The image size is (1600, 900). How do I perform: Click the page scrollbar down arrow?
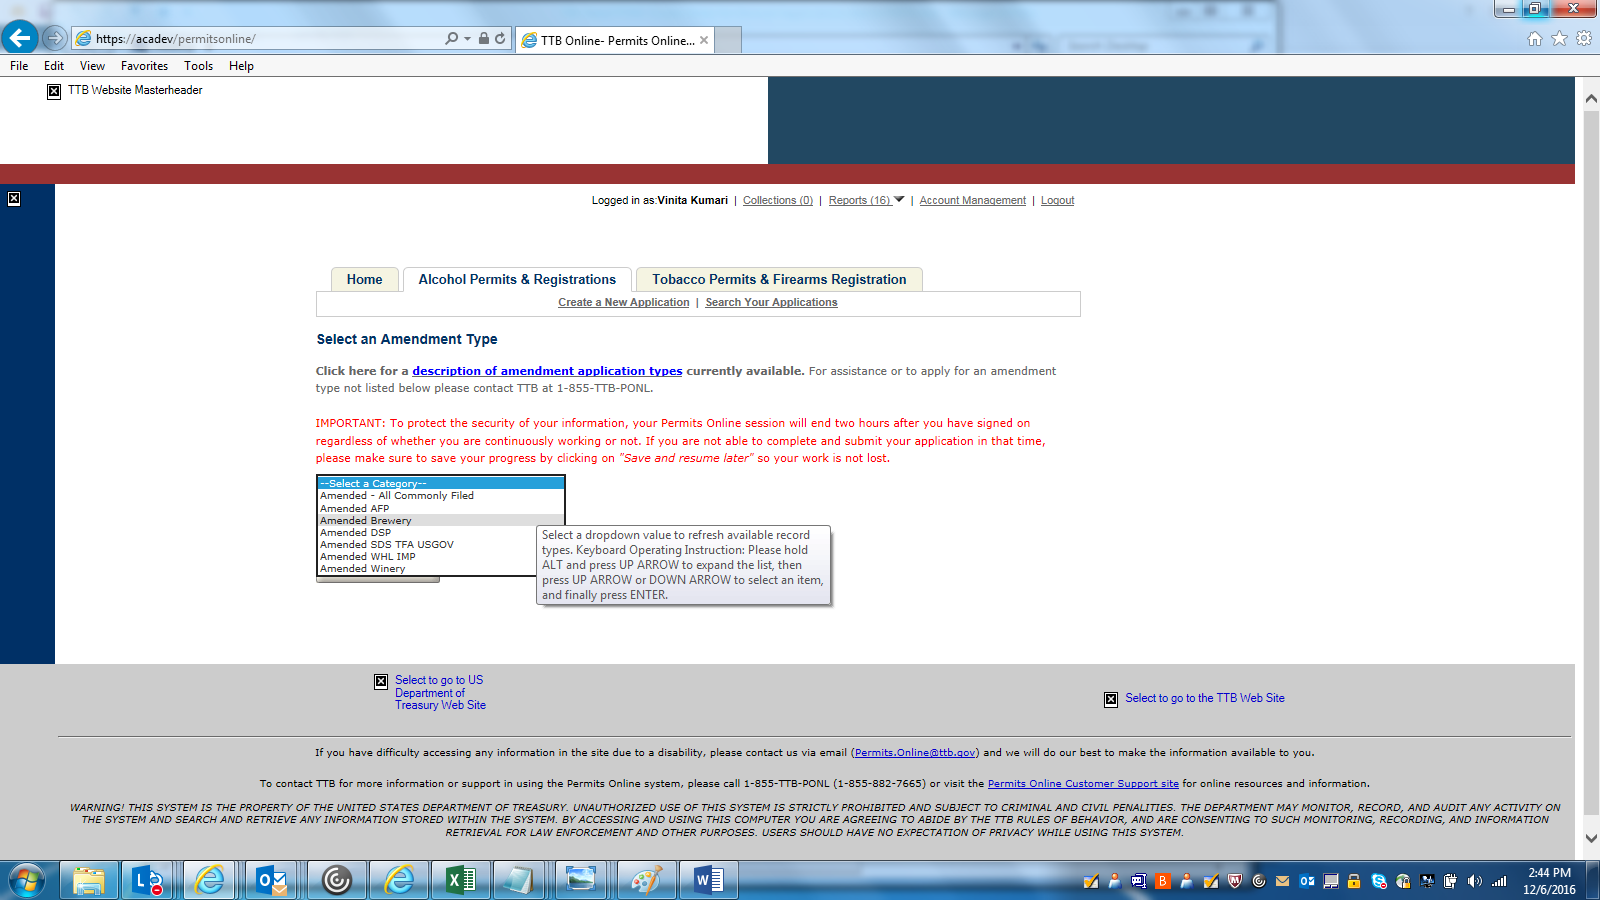(x=1590, y=839)
